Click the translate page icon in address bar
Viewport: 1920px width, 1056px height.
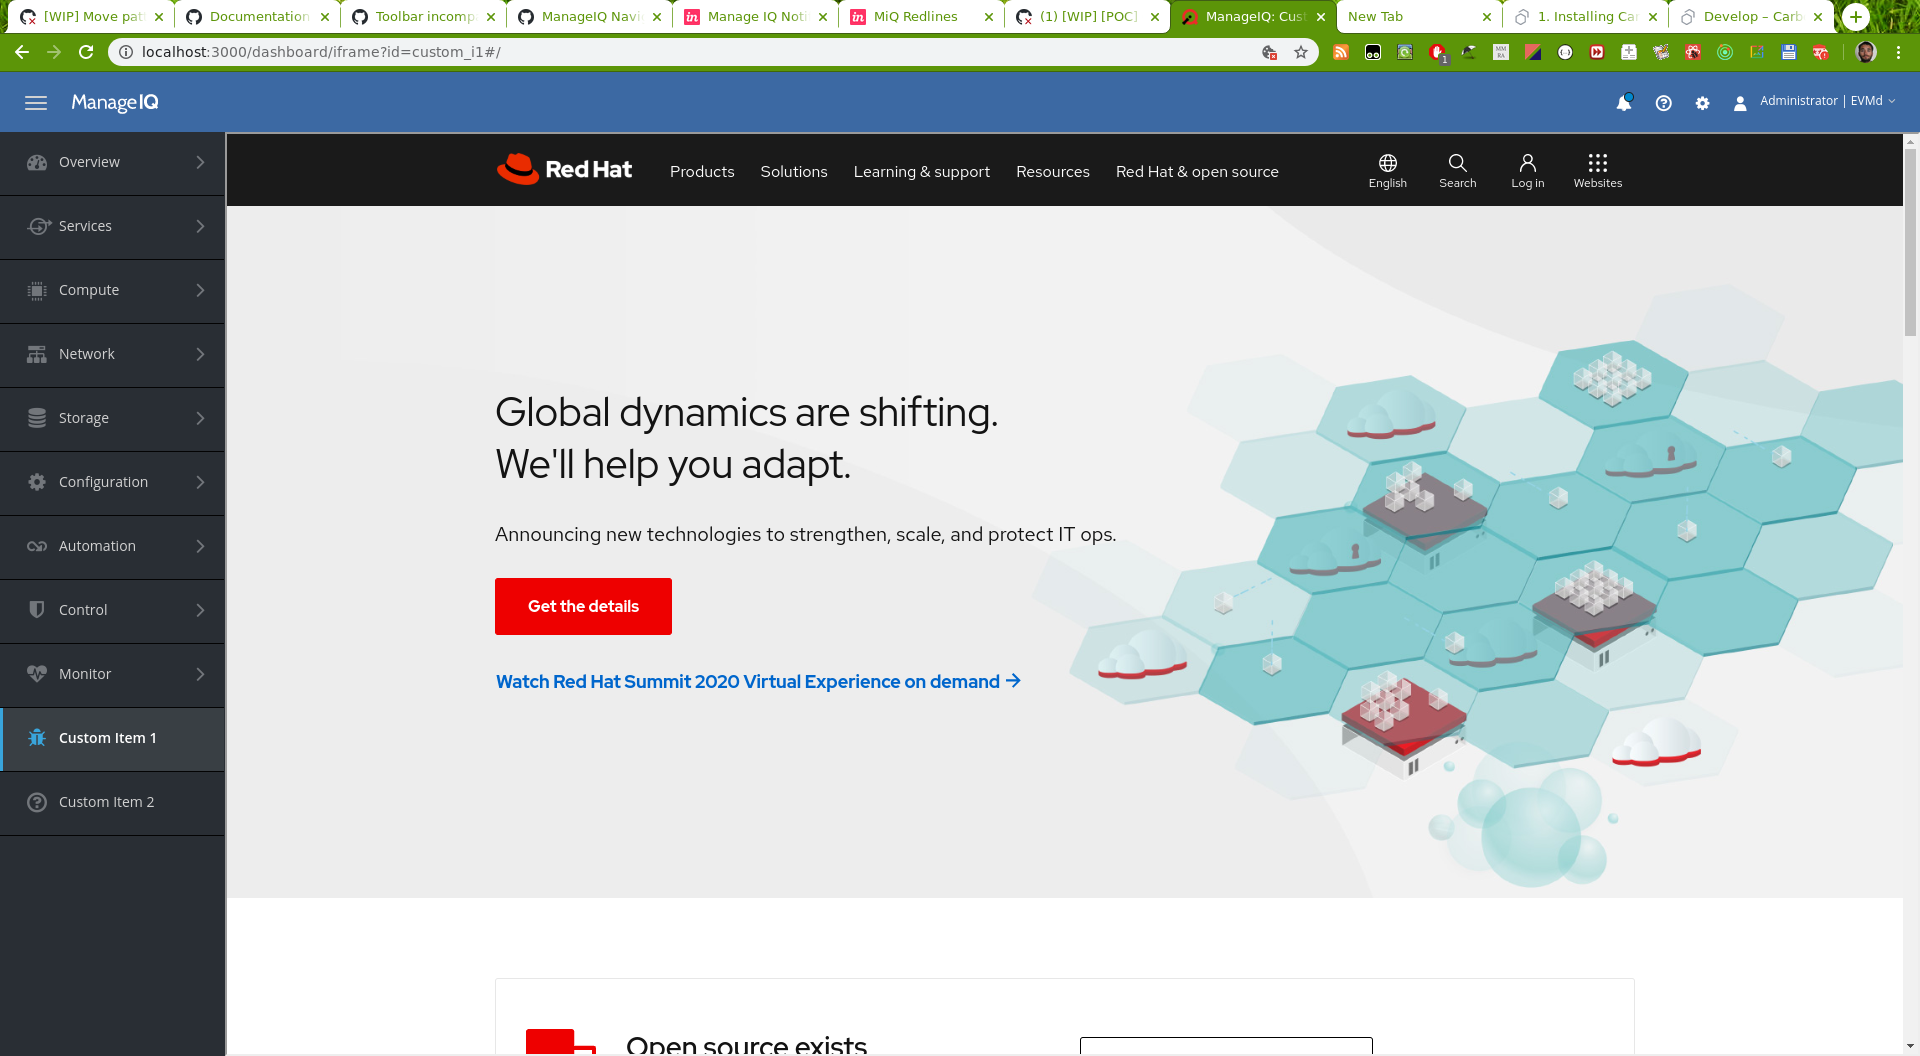(x=1269, y=52)
